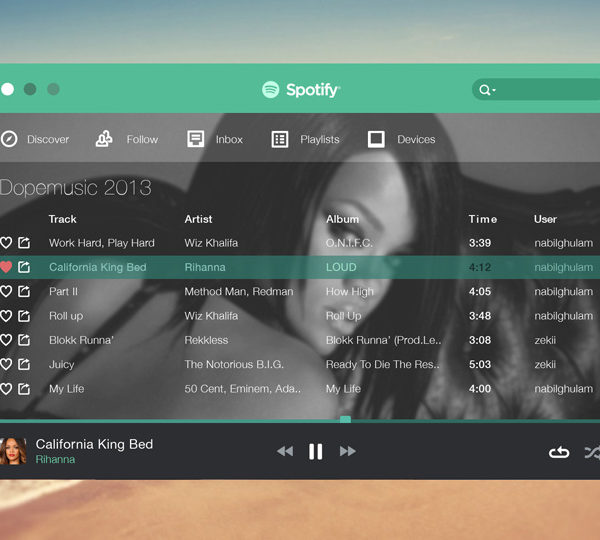Open the search dropdown arrow
The height and width of the screenshot is (540, 600).
[494, 90]
